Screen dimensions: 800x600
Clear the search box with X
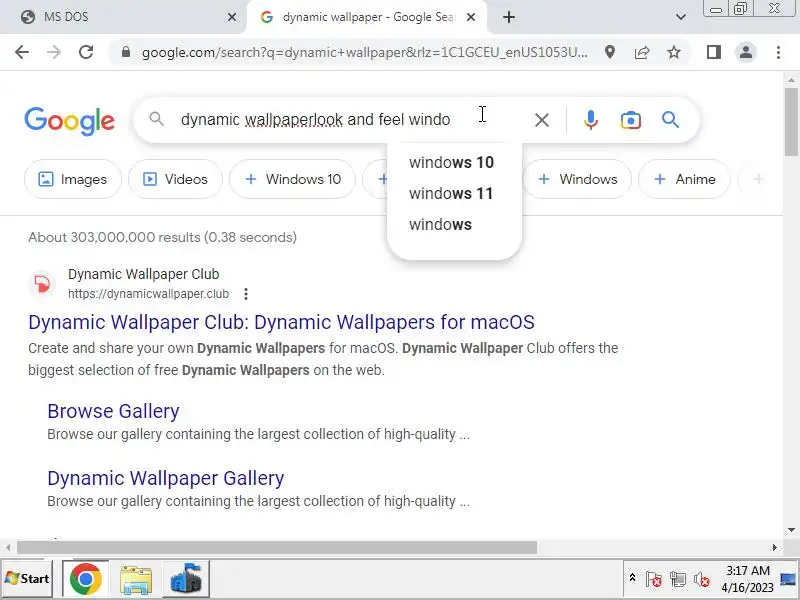[x=542, y=120]
